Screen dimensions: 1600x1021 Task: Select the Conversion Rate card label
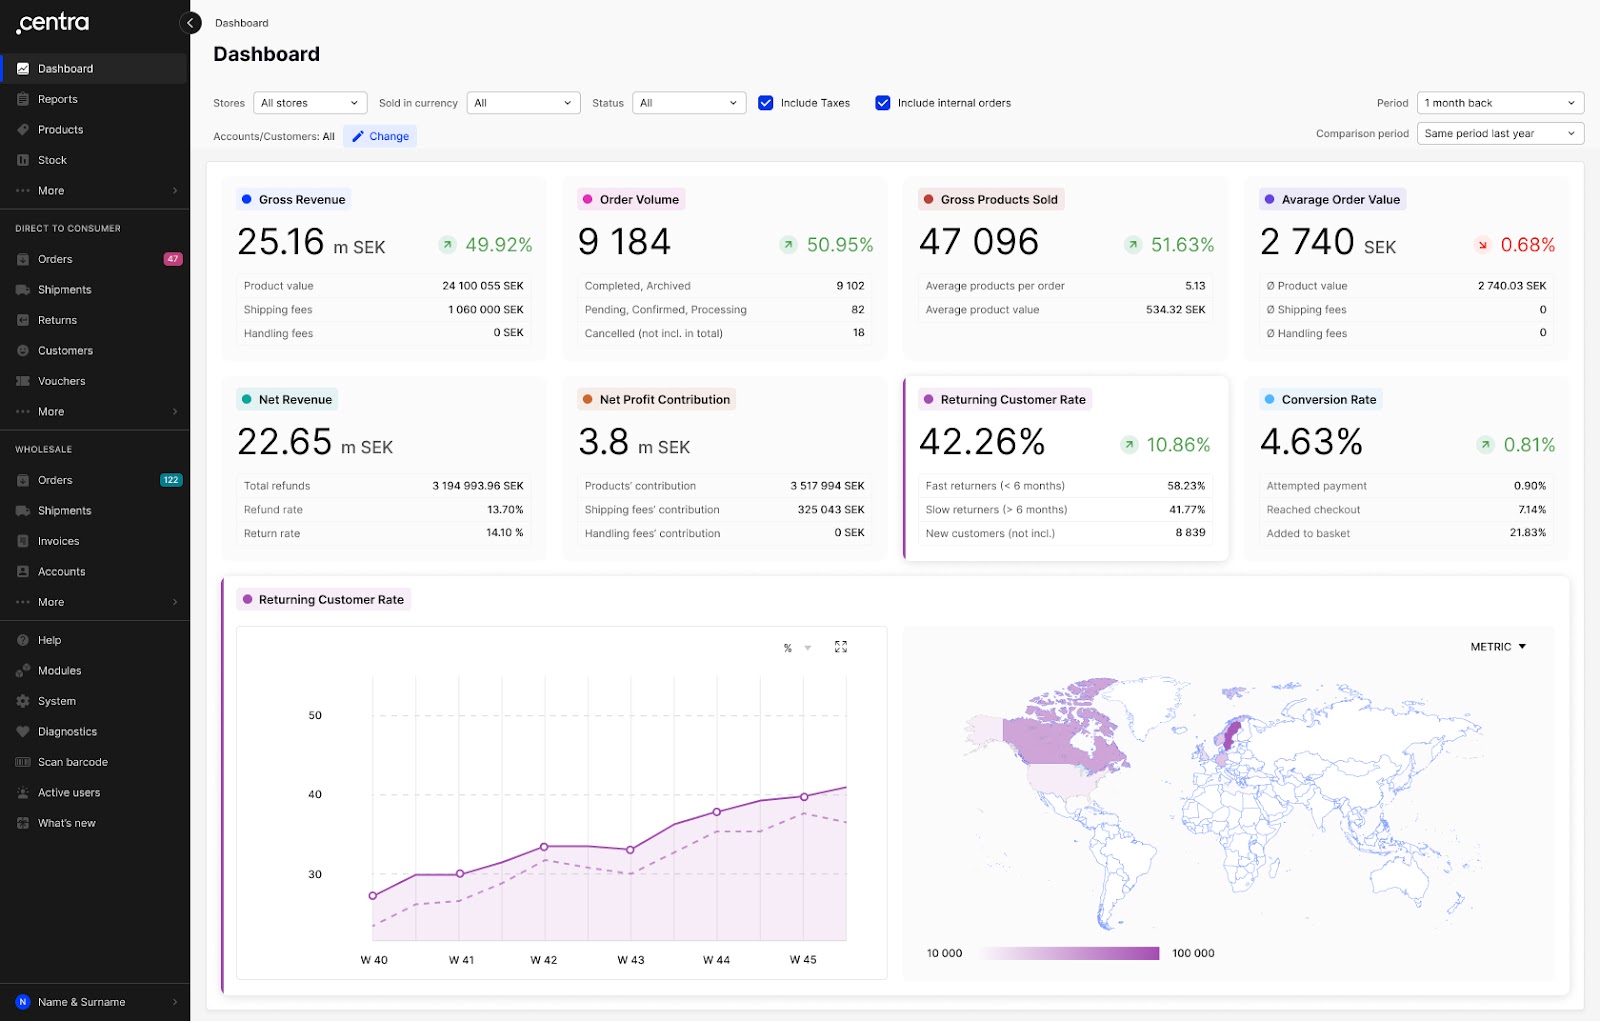tap(1321, 400)
